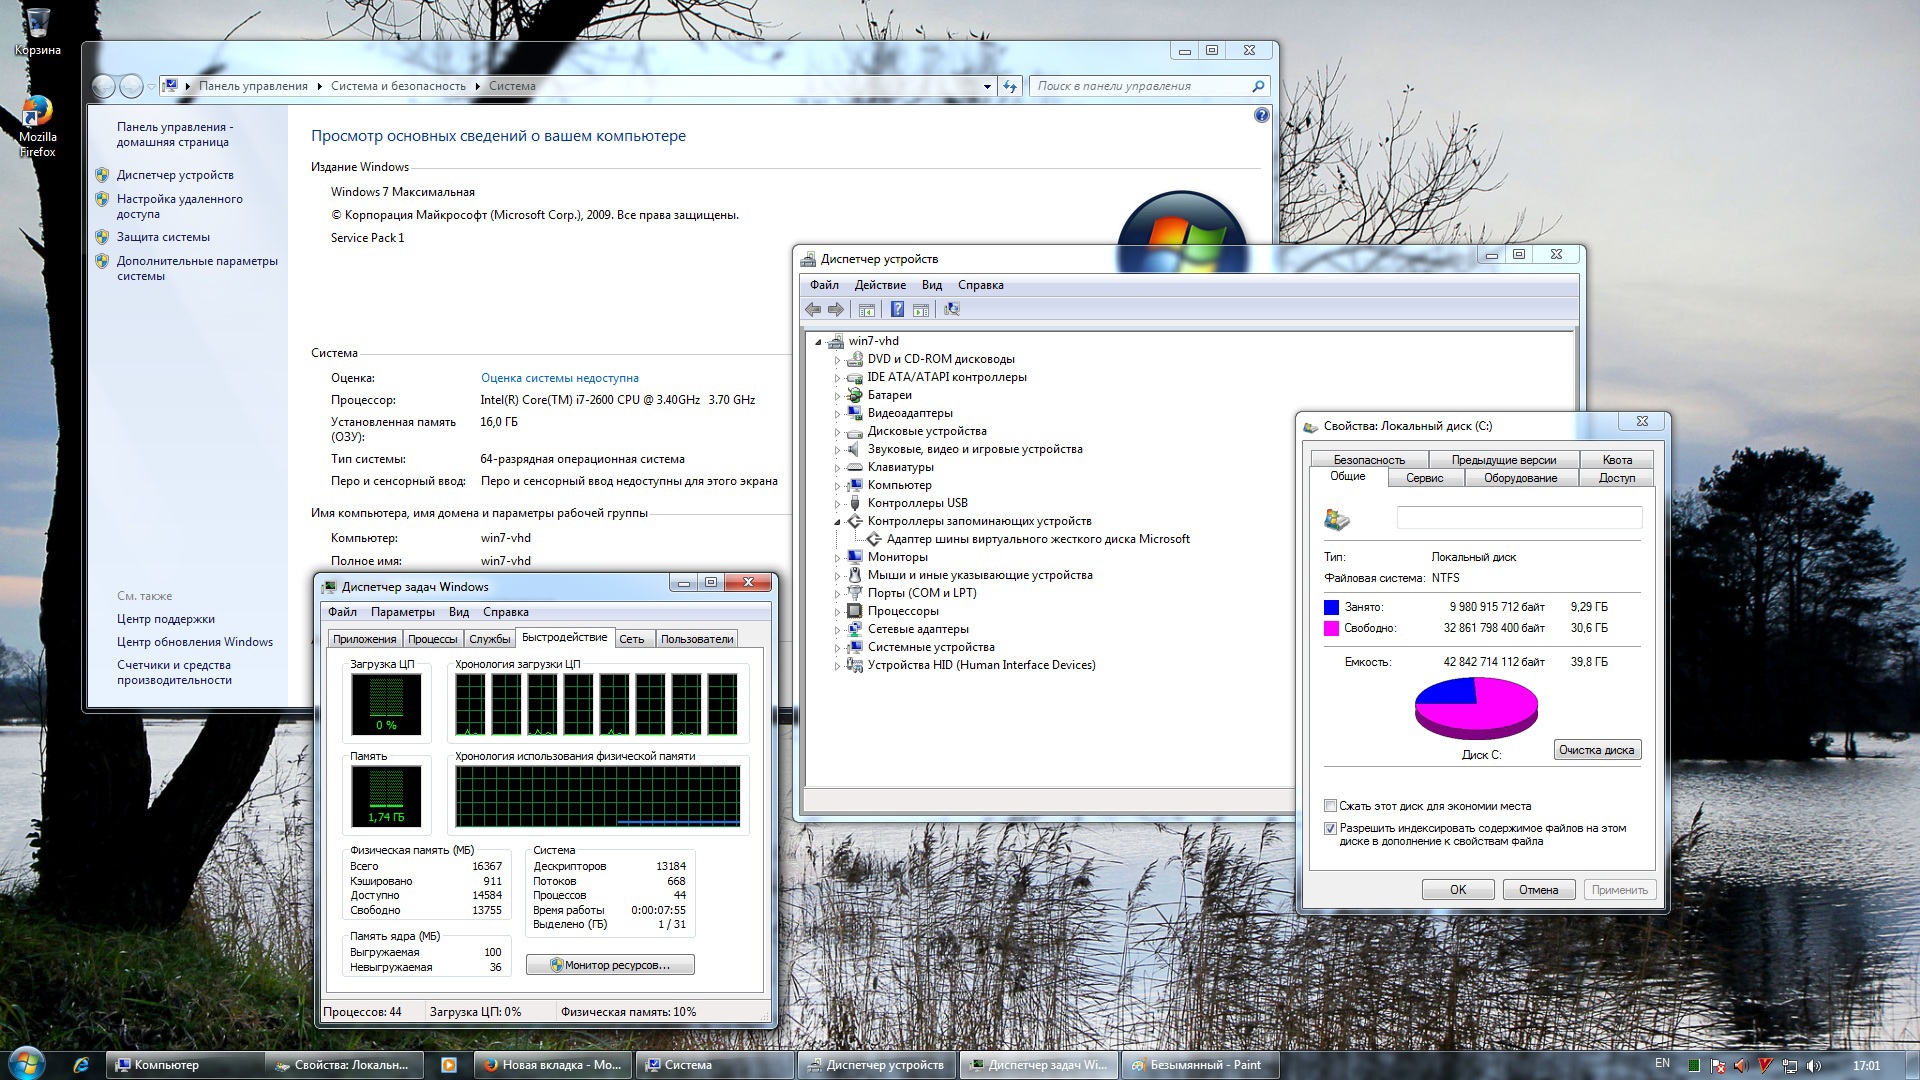Click the Оценка системы недоступна link

[x=559, y=378]
